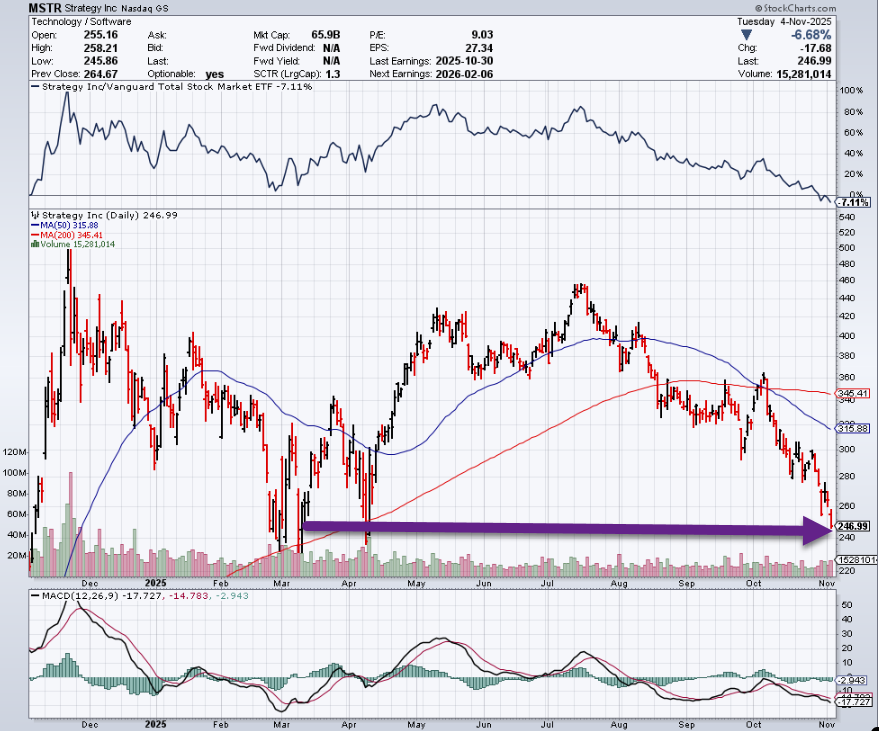The height and width of the screenshot is (731, 879).
Task: Click the 246.99 last price flag
Action: point(853,526)
